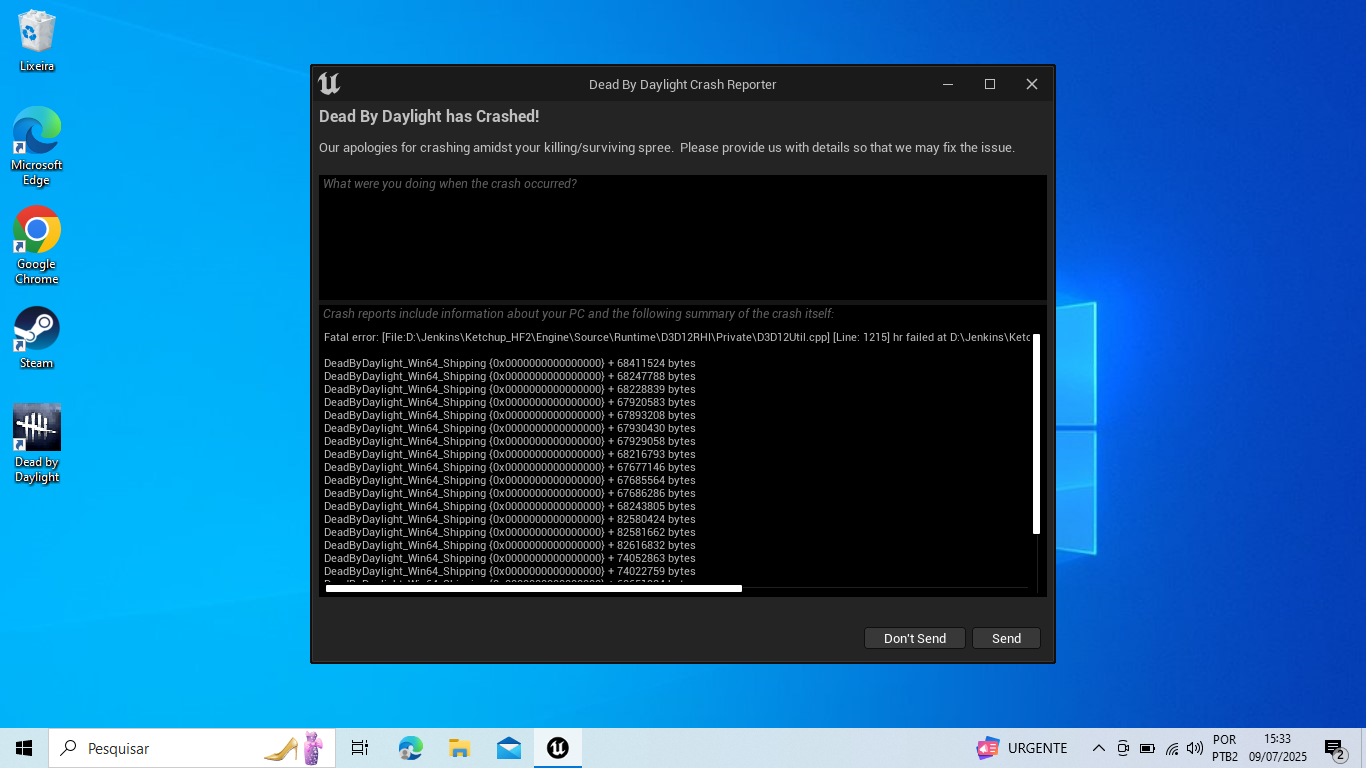1366x768 pixels.
Task: Close the Crash Reporter window
Action: pyautogui.click(x=1032, y=84)
